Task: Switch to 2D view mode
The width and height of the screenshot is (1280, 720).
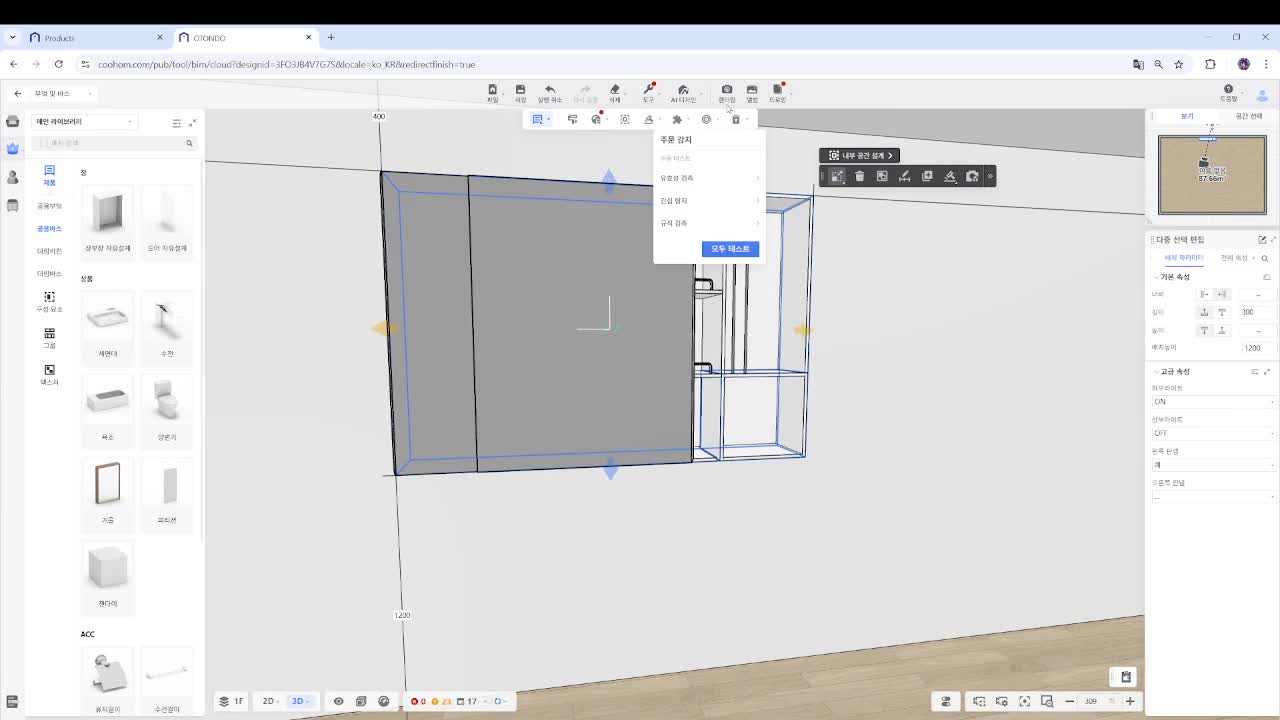Action: [269, 701]
